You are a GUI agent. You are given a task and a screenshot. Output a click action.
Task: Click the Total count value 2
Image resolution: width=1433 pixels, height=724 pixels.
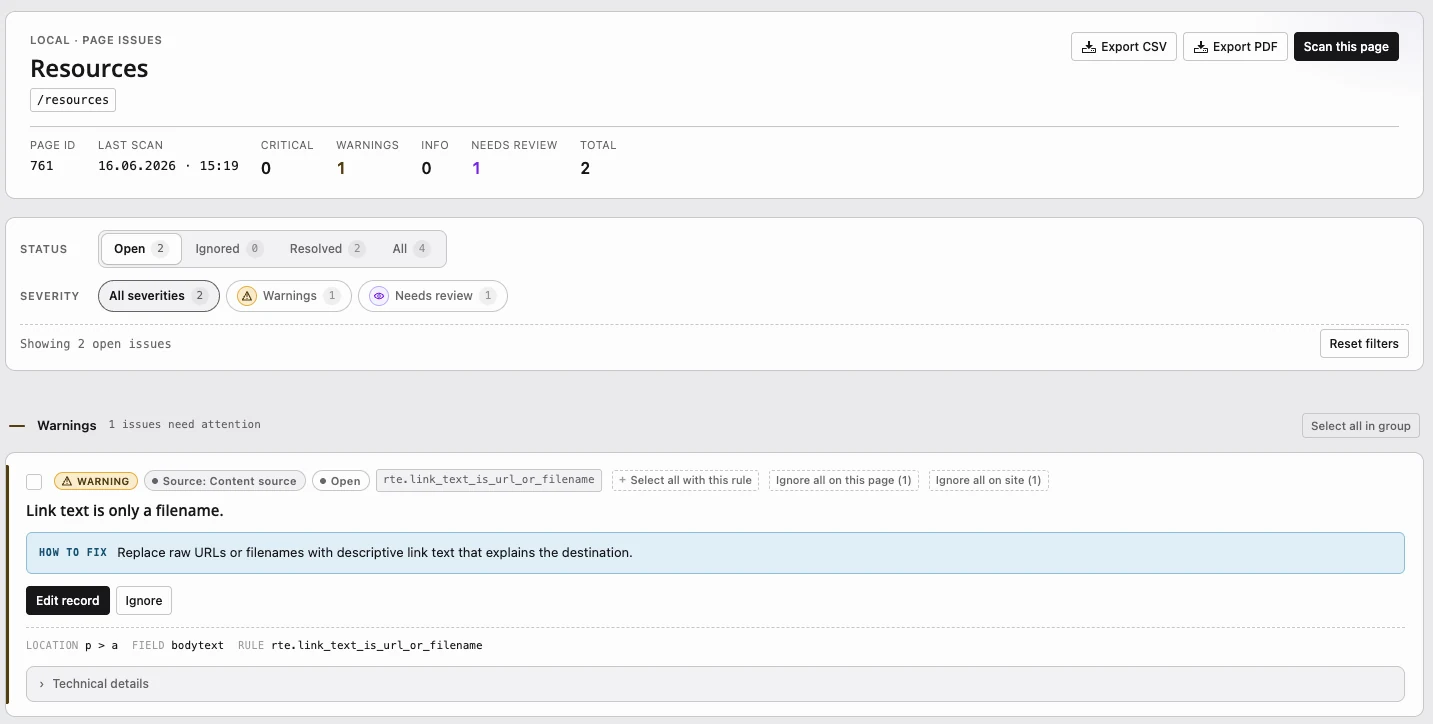point(585,168)
